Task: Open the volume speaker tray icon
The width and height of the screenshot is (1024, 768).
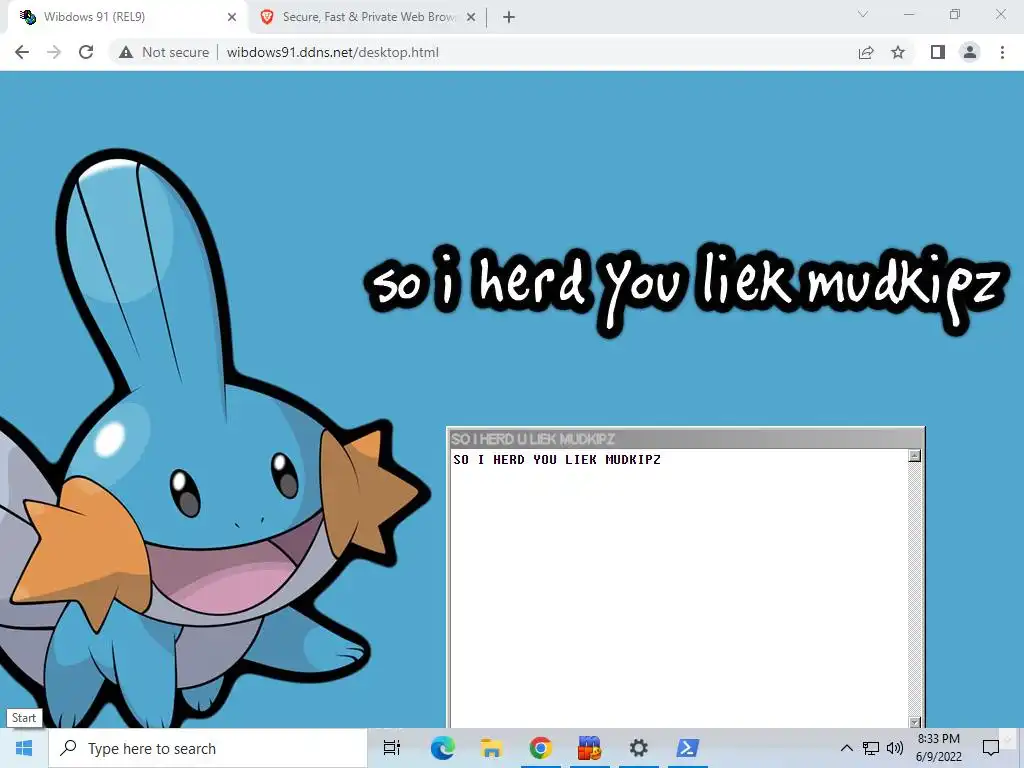Action: [895, 748]
